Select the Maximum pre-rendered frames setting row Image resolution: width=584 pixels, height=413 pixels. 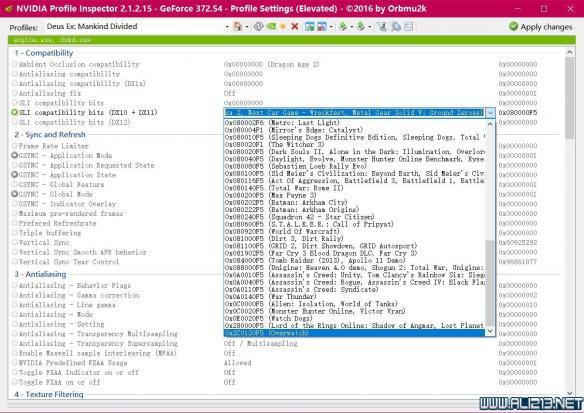tap(286, 213)
